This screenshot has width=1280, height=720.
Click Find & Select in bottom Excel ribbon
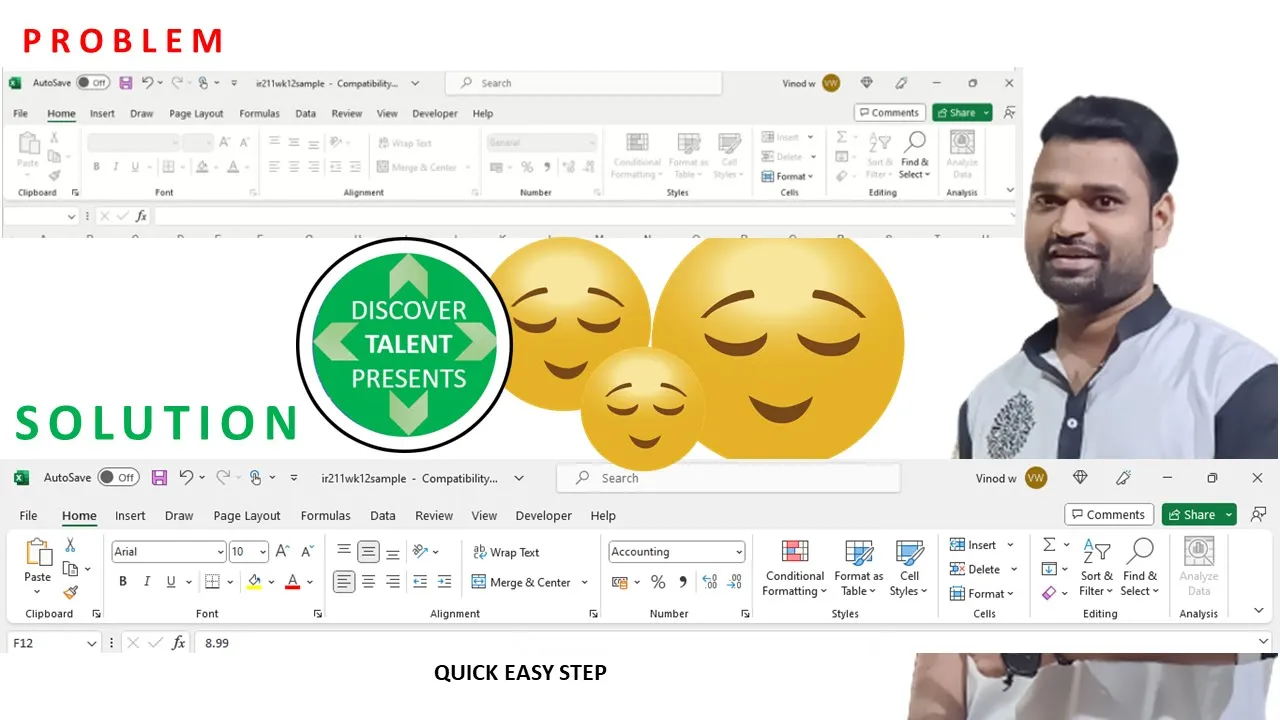(x=1140, y=567)
